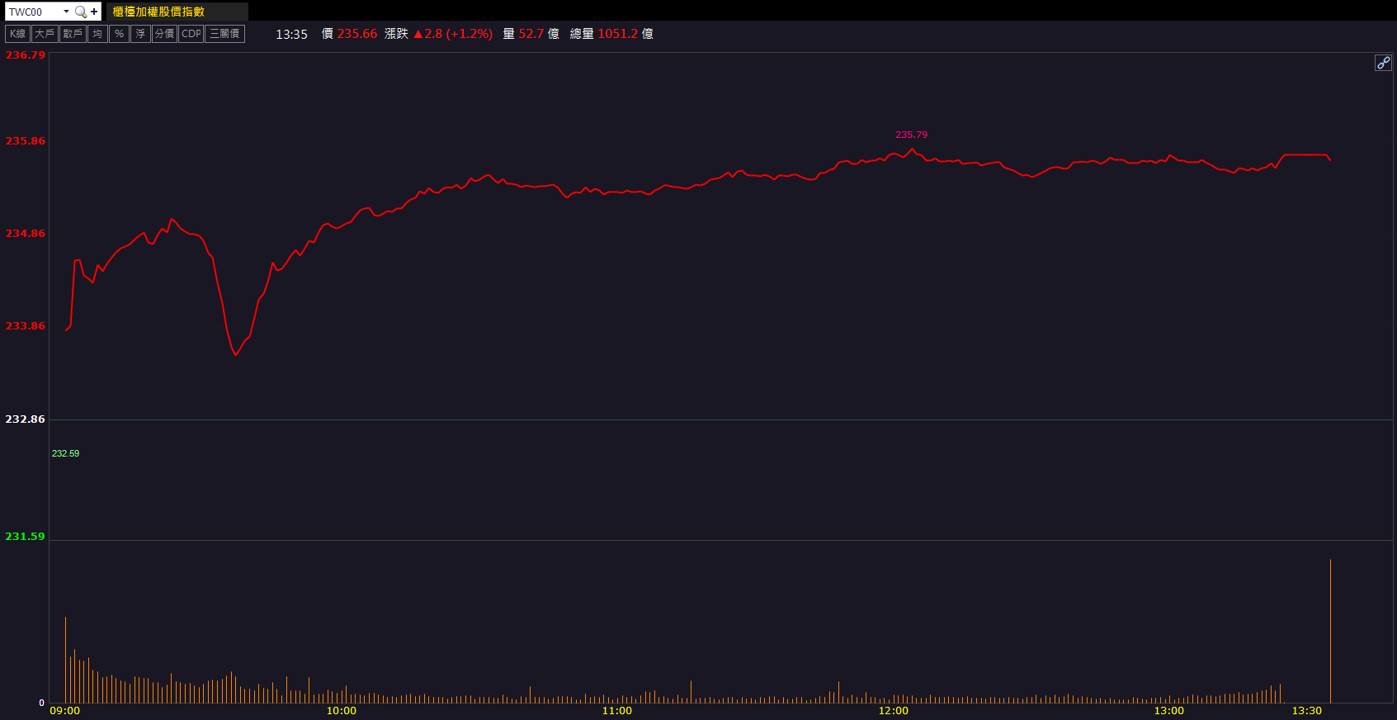Viewport: 1397px width, 720px height.
Task: Toggle the K線 chart mode button
Action: [17, 34]
